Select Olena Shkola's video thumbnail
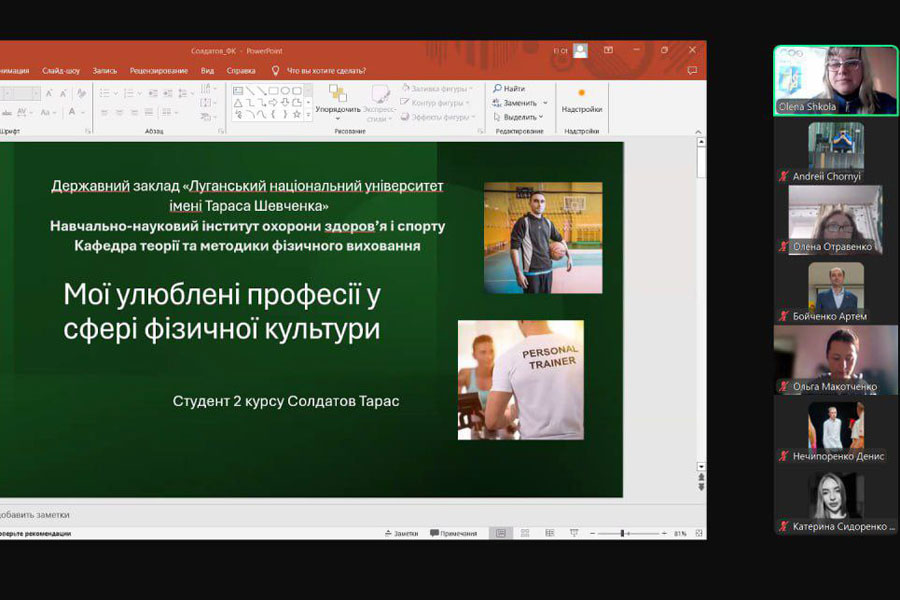900x600 pixels. (836, 80)
